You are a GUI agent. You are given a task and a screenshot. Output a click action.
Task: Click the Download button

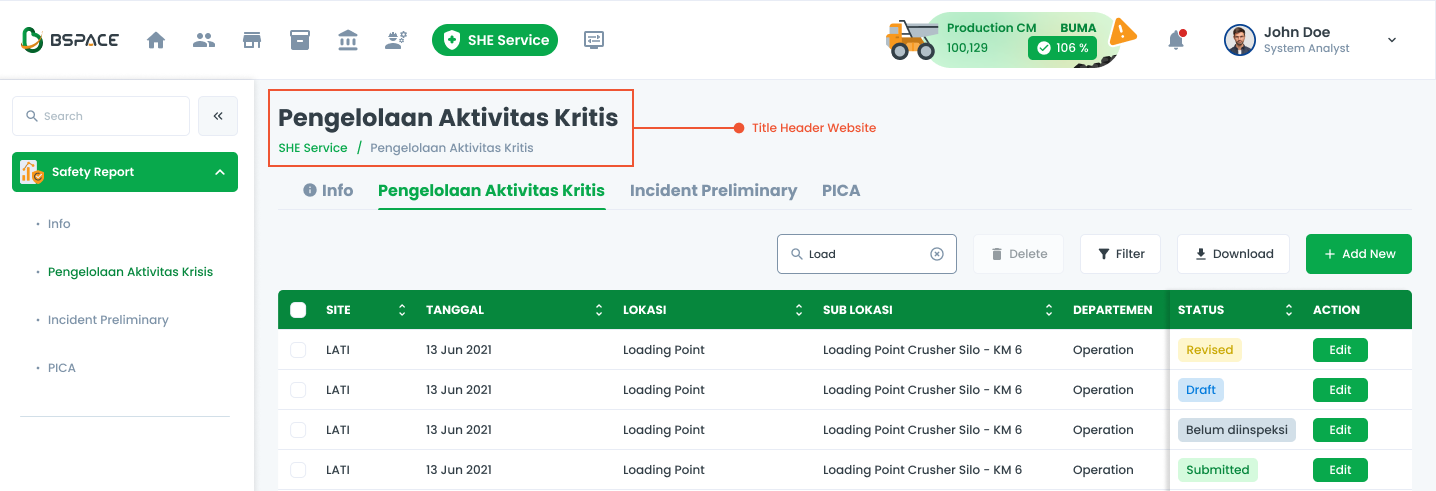[1233, 254]
